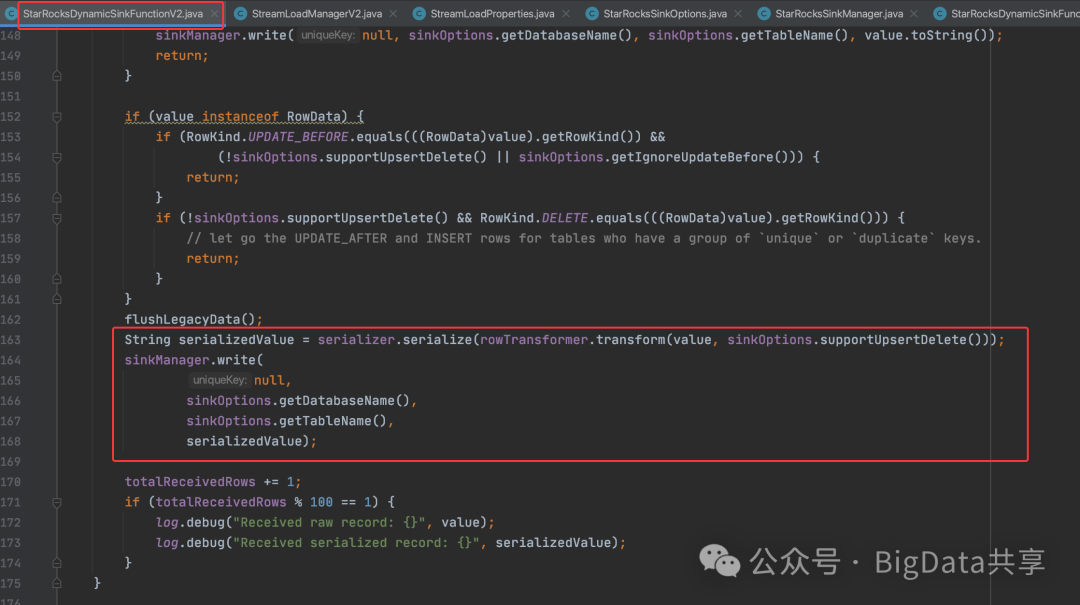The height and width of the screenshot is (605, 1080).
Task: Click the UPDATE_BEFORE constant on line 153
Action: point(298,137)
